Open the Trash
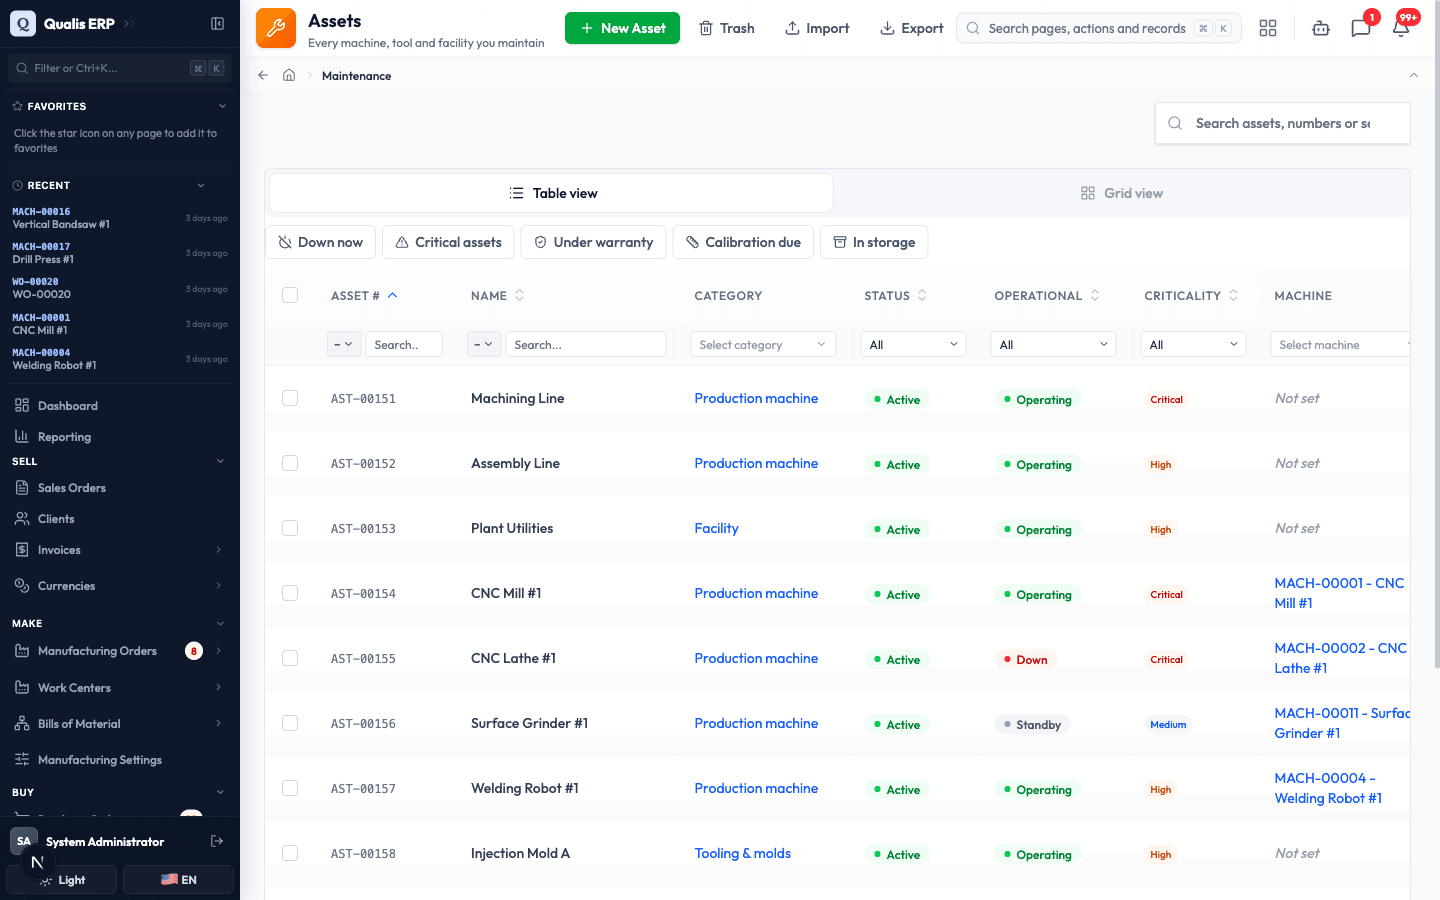 click(727, 28)
